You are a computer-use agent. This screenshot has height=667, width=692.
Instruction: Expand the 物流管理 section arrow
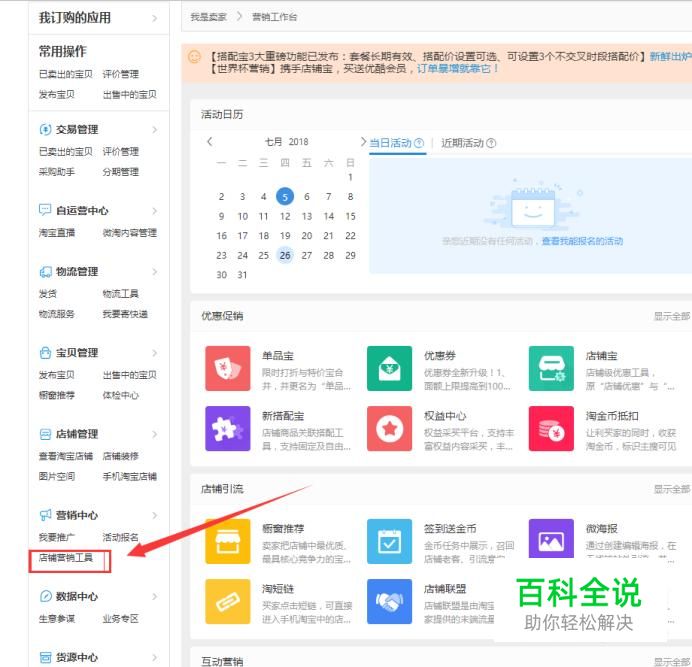[154, 271]
